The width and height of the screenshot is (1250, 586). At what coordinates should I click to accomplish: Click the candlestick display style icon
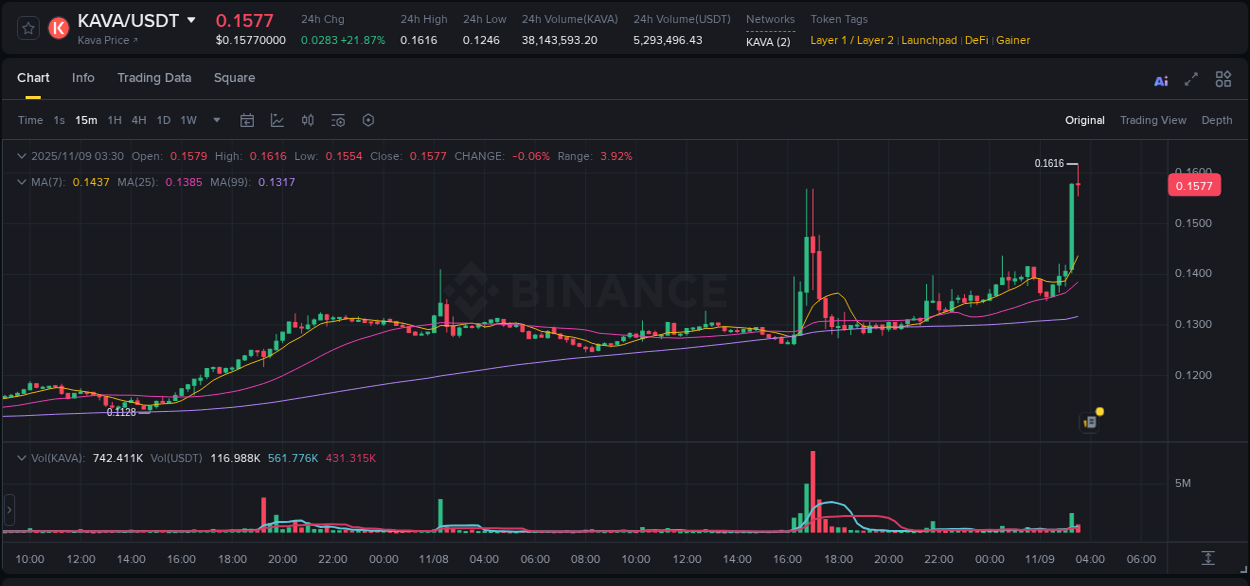coord(307,120)
